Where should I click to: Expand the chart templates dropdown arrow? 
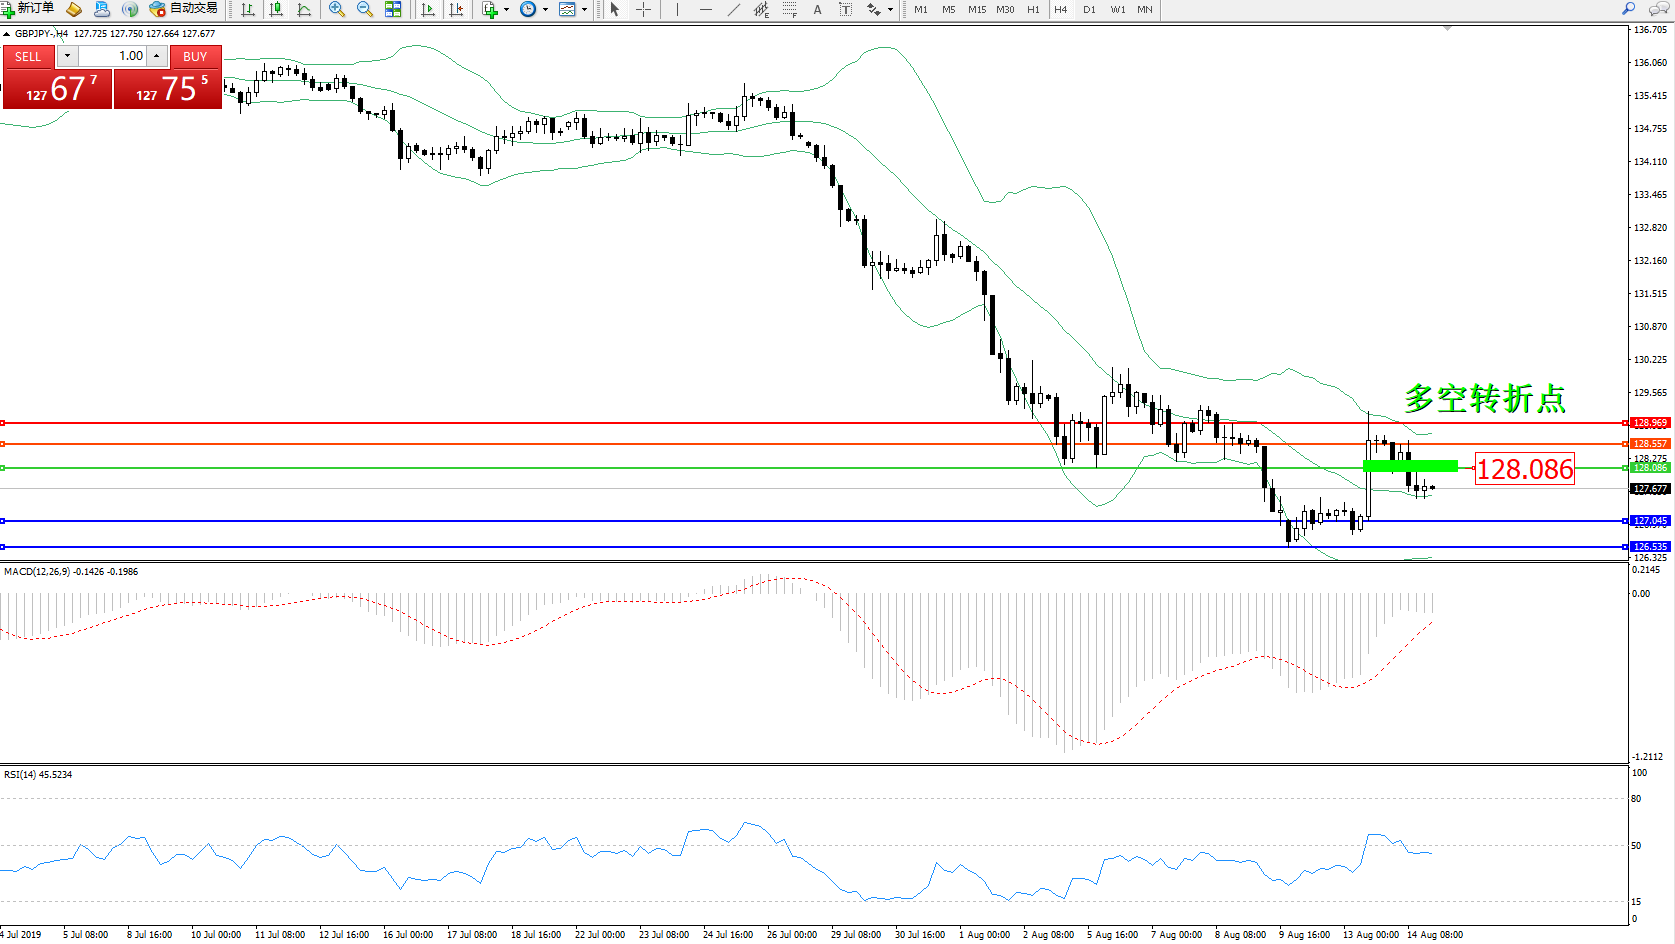(584, 9)
